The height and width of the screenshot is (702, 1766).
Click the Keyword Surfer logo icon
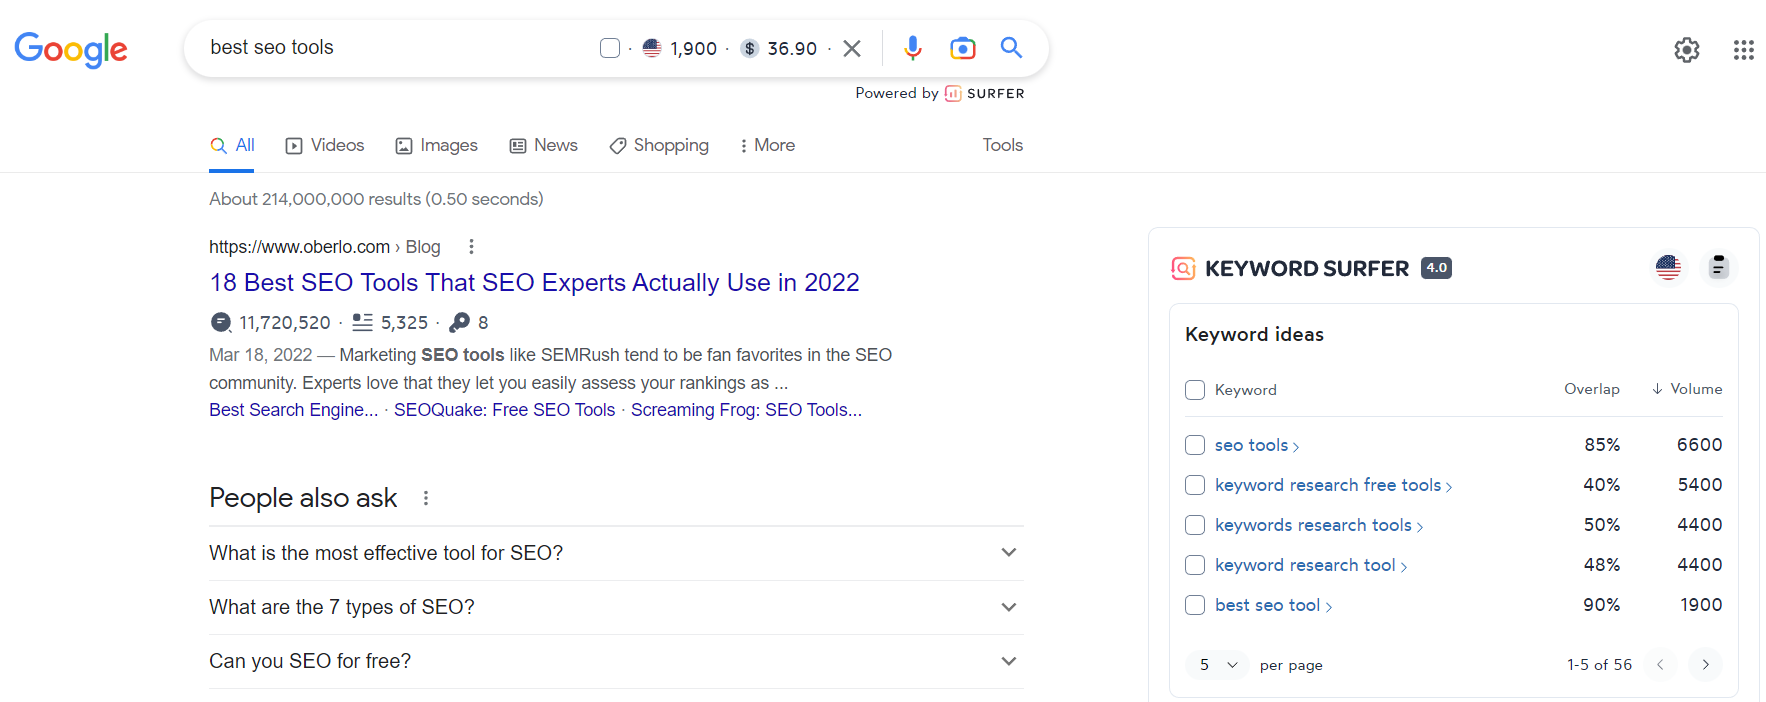click(x=1183, y=268)
